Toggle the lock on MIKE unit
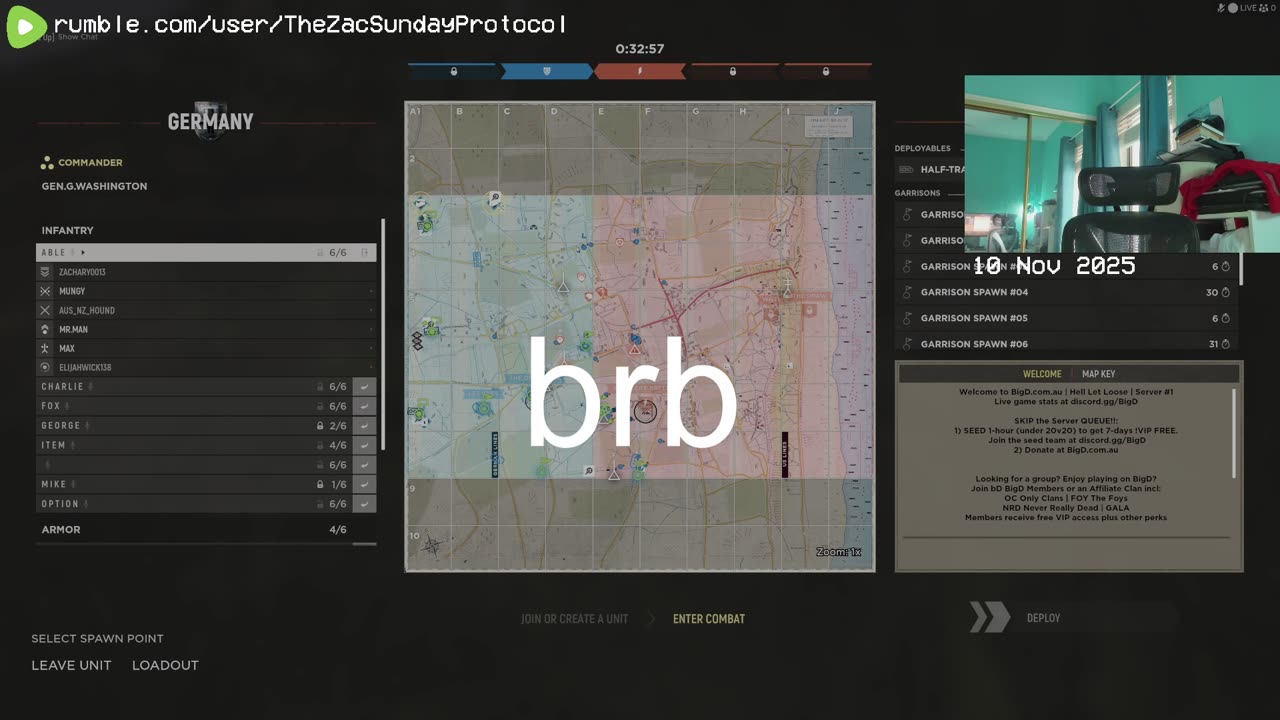The height and width of the screenshot is (720, 1280). click(x=320, y=484)
